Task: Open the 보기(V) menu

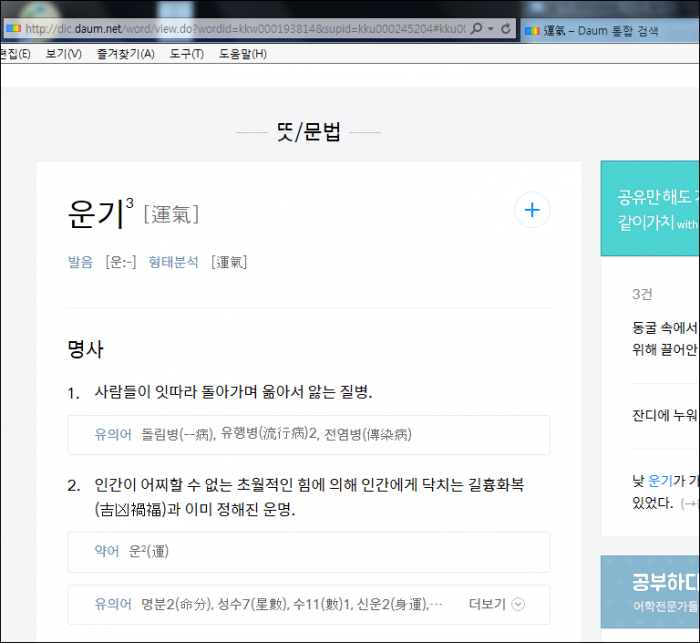Action: click(x=63, y=54)
